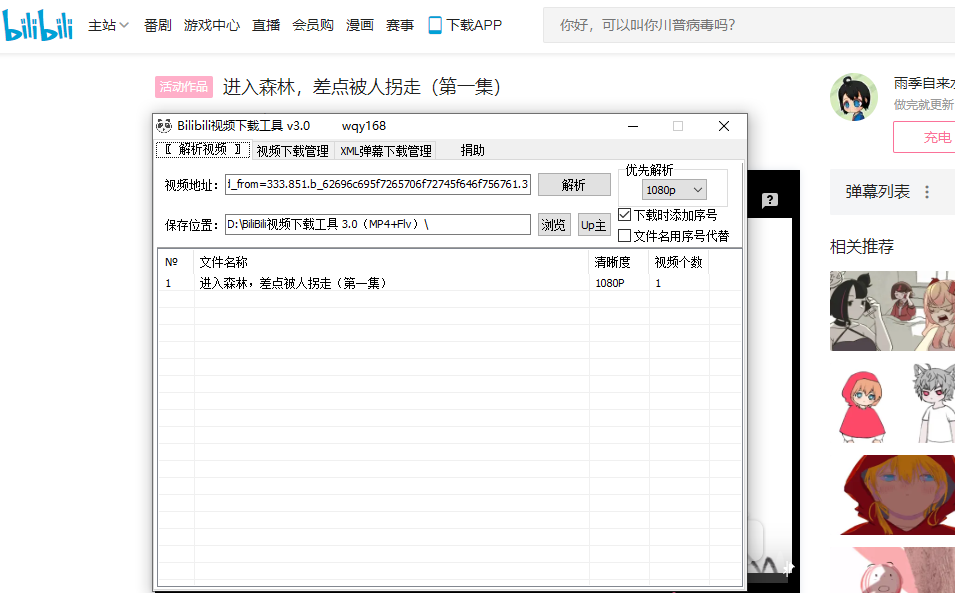This screenshot has width=955, height=593.
Task: Click the phone icon beside 下载APP
Action: [435, 25]
